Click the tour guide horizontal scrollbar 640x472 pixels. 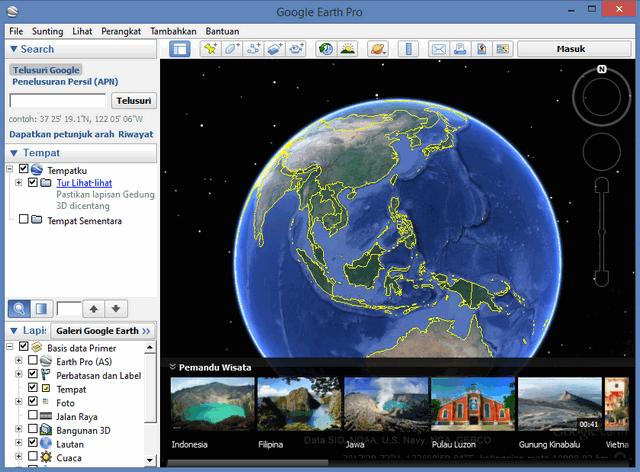coord(248,463)
